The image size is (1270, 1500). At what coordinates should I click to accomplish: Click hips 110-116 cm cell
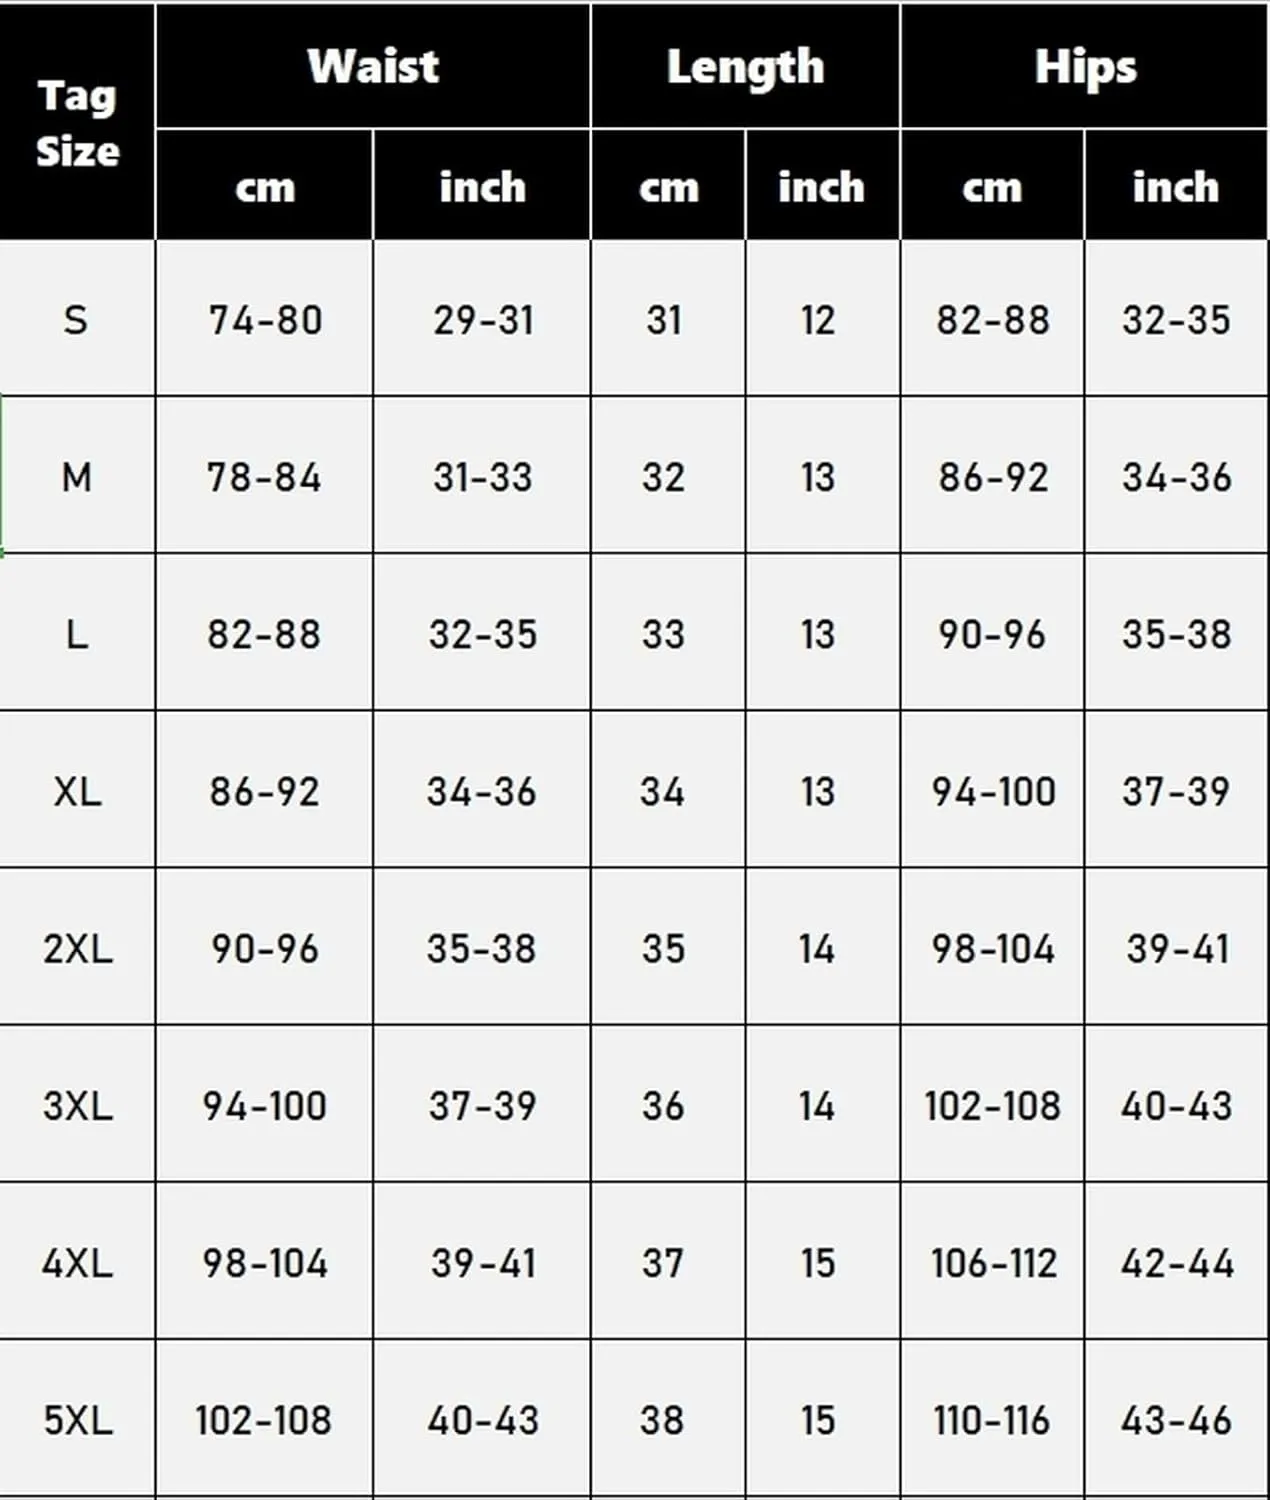992,1420
